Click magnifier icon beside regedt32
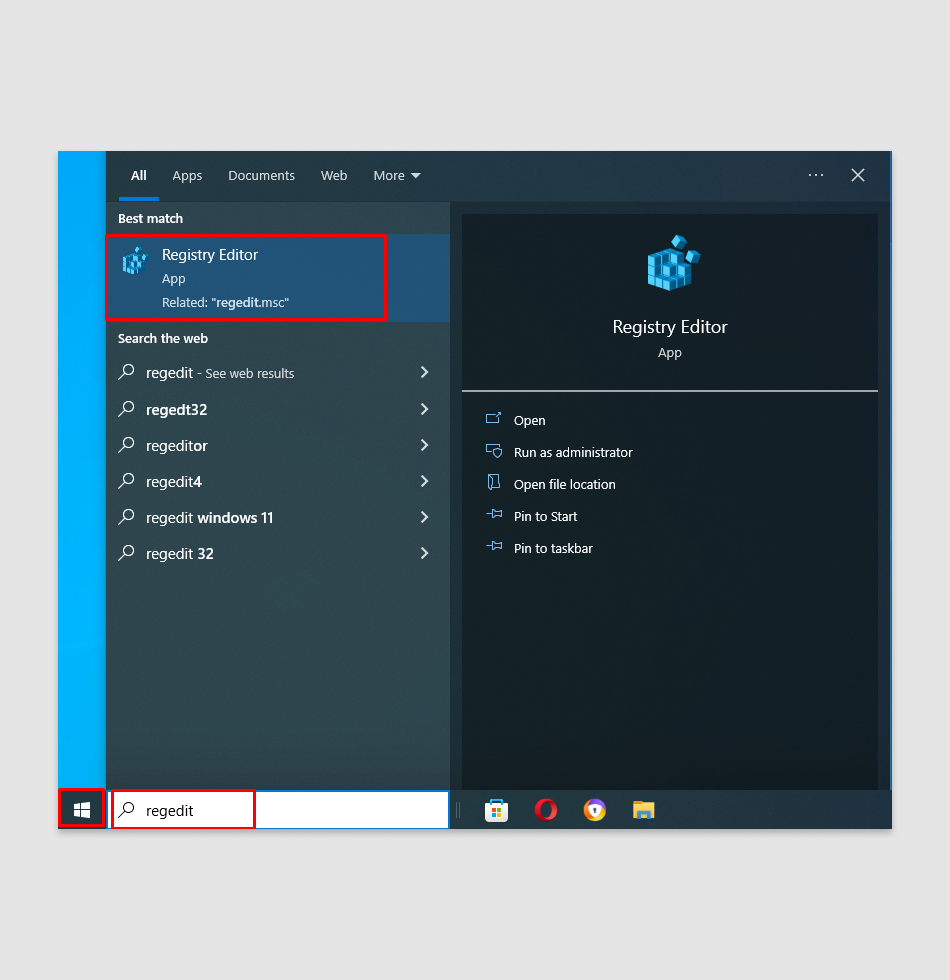950x980 pixels. tap(127, 409)
